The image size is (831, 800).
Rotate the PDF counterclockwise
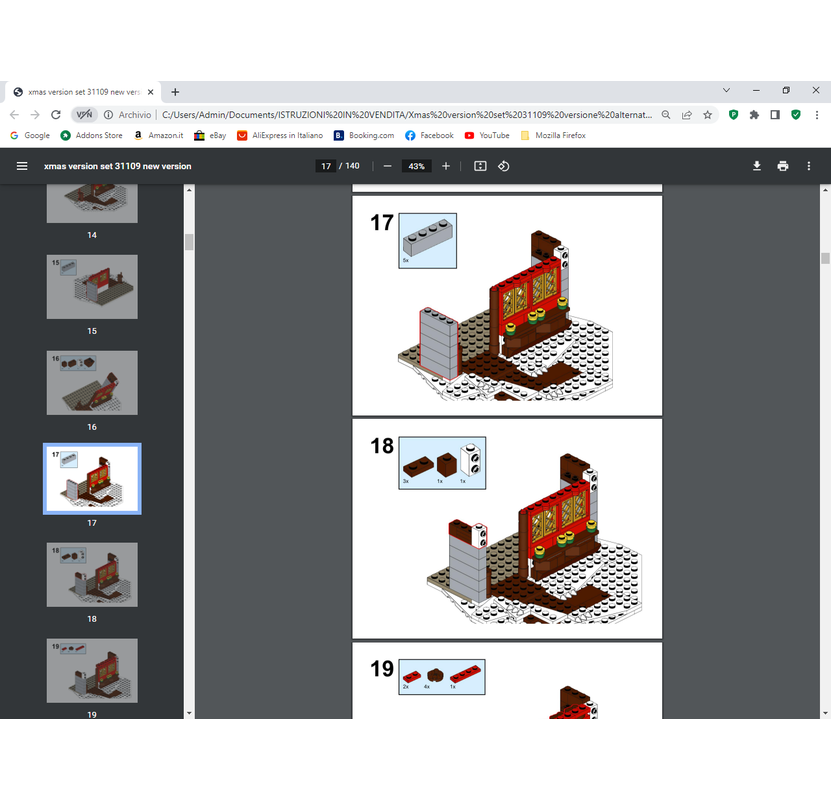[x=503, y=166]
